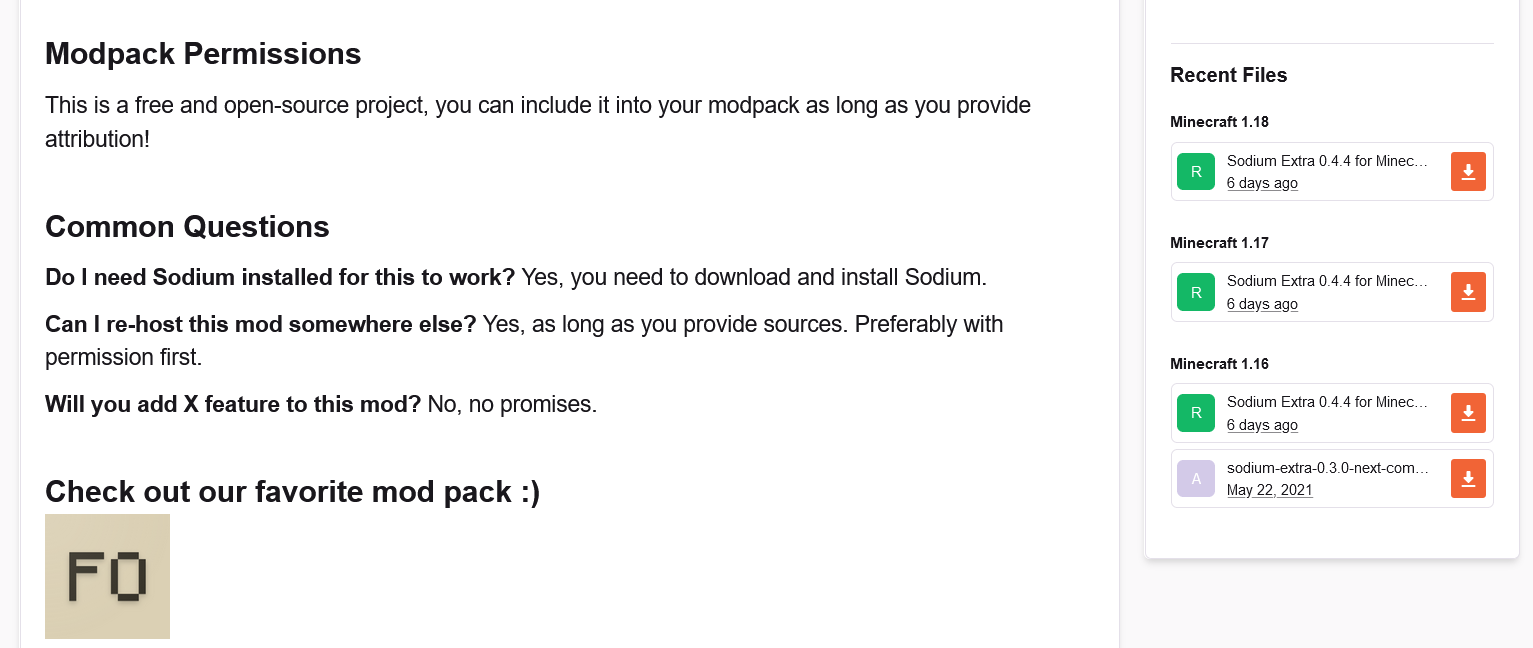Click the Minecraft 1.18 version label

click(x=1219, y=122)
